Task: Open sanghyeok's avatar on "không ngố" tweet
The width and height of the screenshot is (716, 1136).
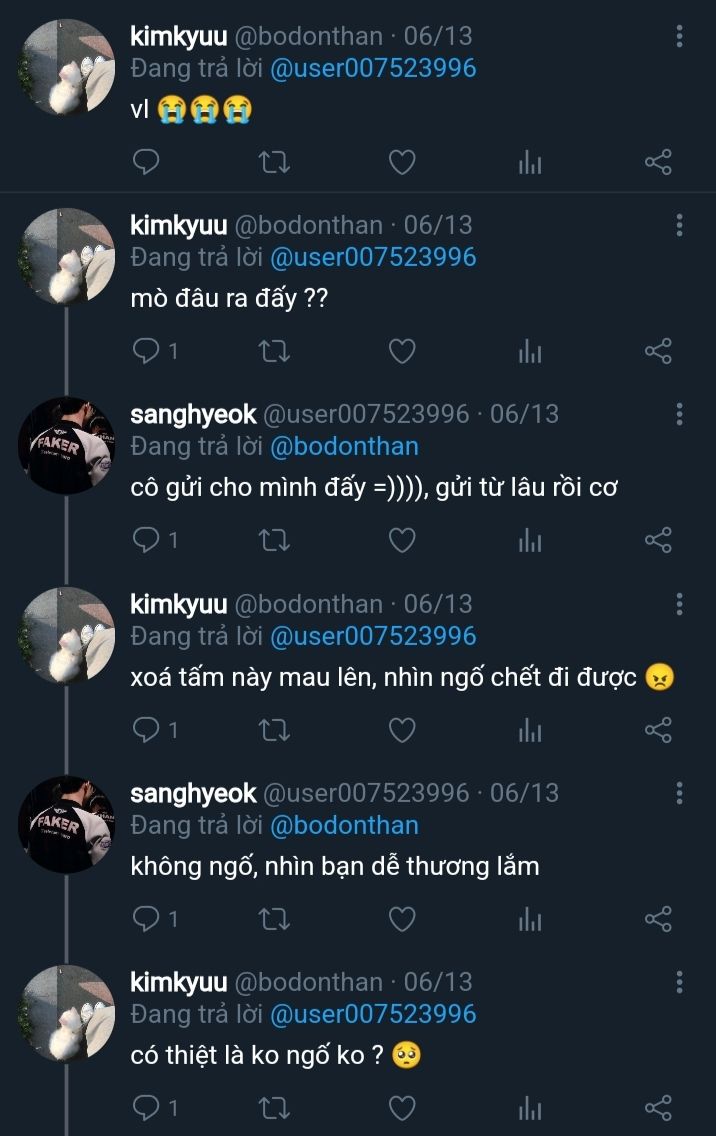Action: pyautogui.click(x=68, y=823)
